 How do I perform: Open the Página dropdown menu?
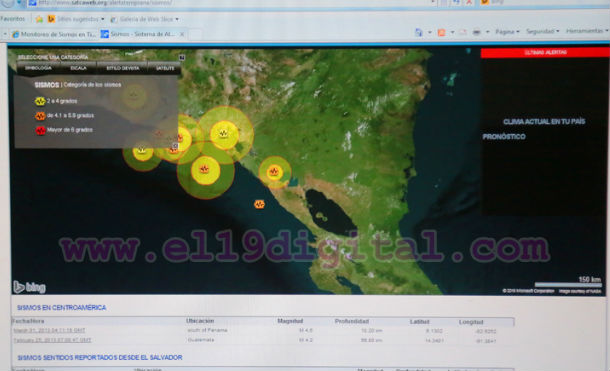pos(507,32)
